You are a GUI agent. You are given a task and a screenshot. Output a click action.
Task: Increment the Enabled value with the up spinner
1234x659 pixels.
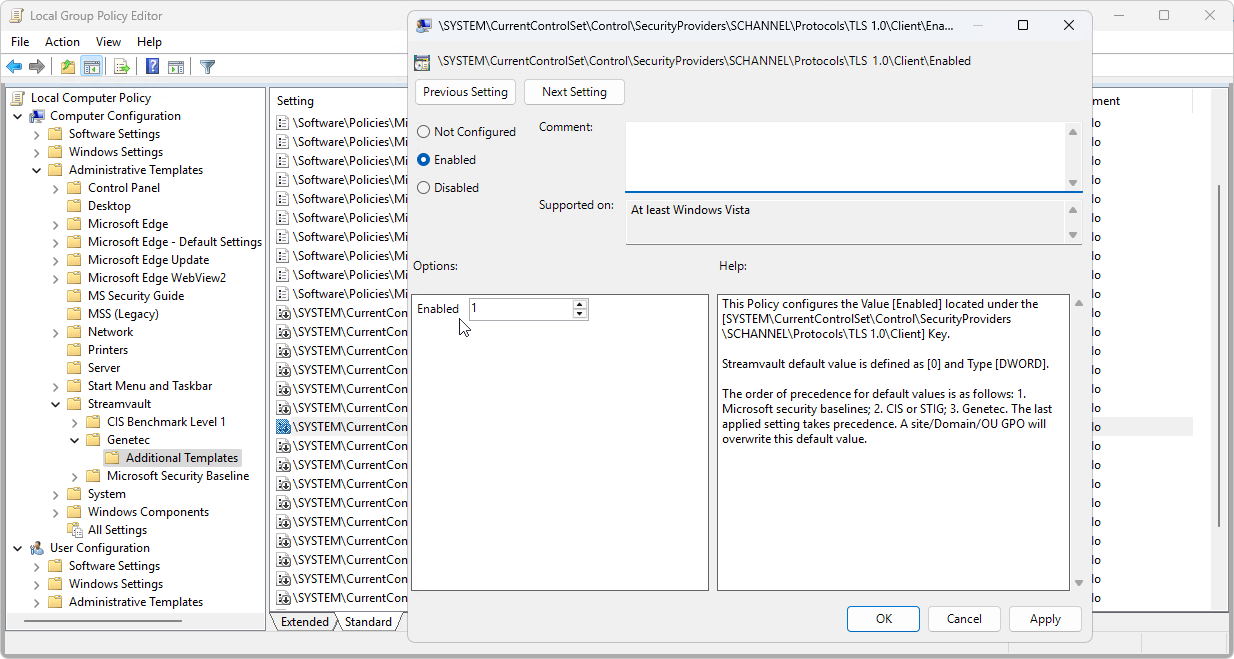(x=580, y=305)
